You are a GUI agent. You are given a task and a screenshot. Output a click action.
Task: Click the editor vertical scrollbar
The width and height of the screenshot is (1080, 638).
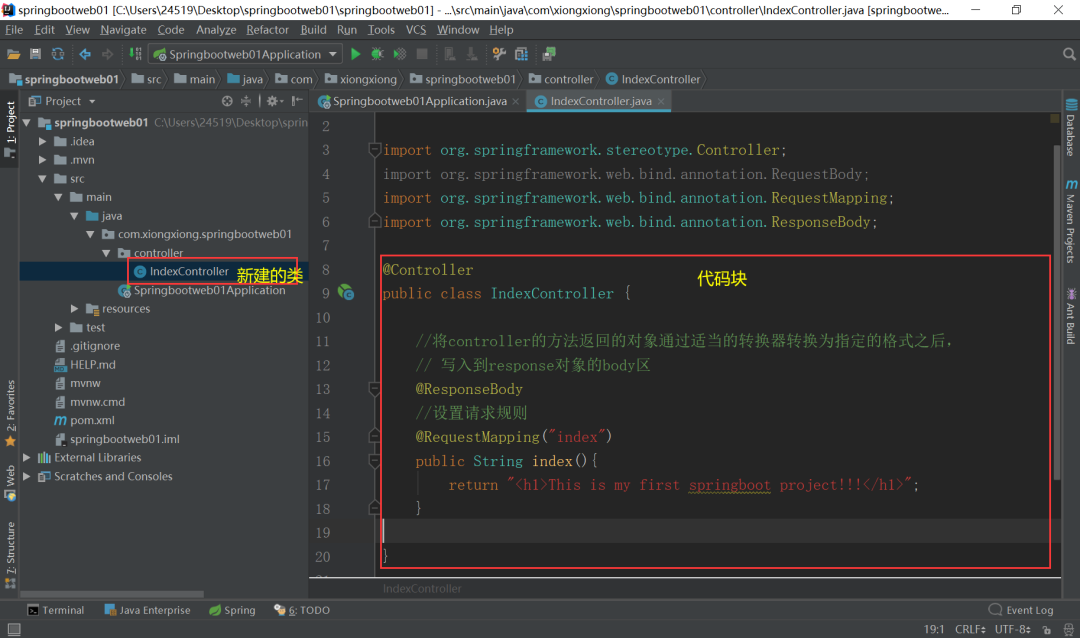click(1057, 312)
